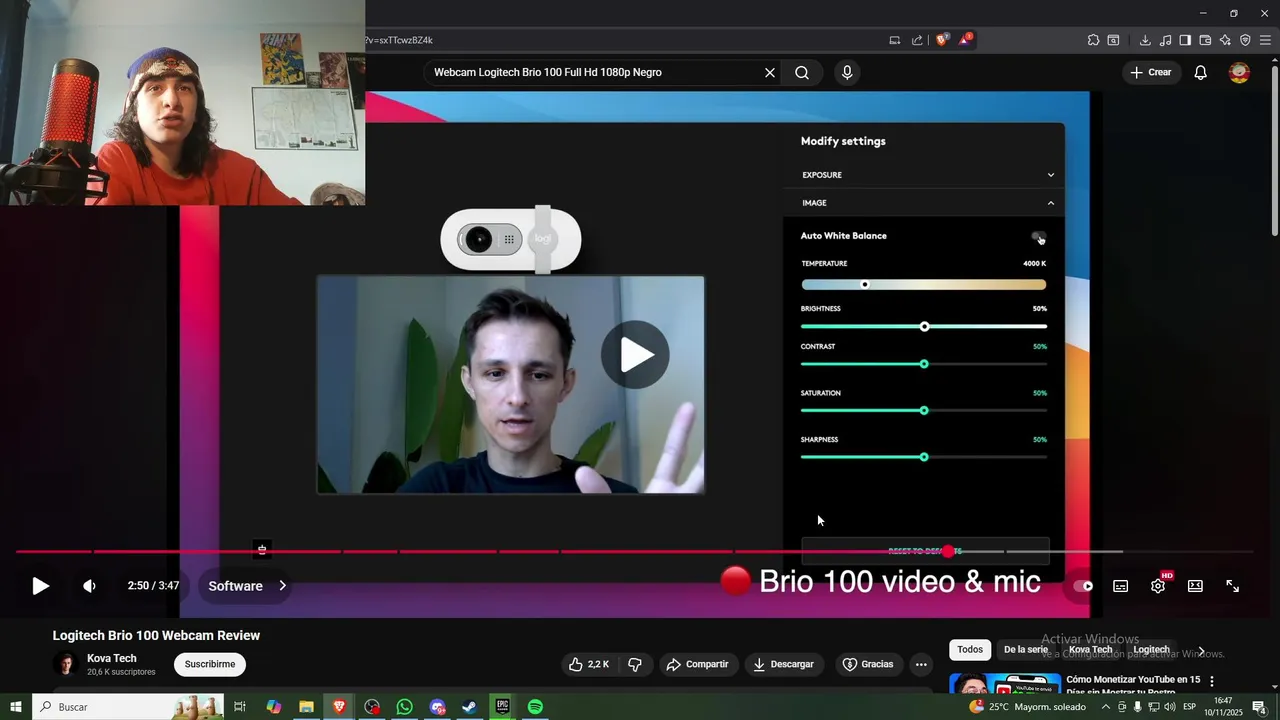1280x720 pixels.
Task: Toggle Auto White Balance in video
Action: pos(1039,237)
